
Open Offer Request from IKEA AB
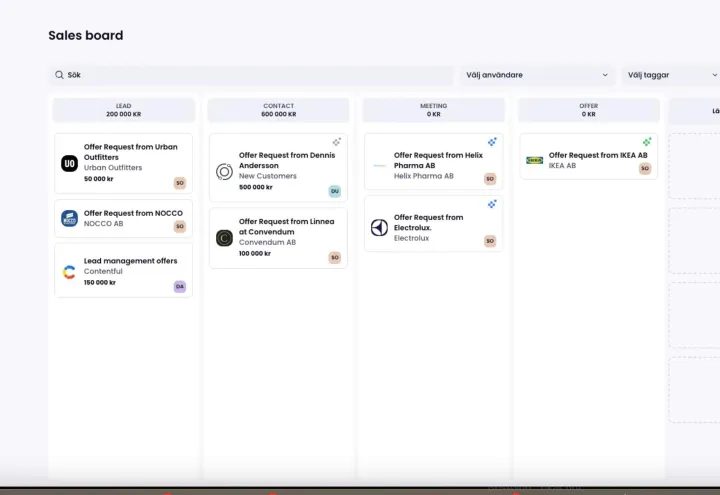(589, 157)
